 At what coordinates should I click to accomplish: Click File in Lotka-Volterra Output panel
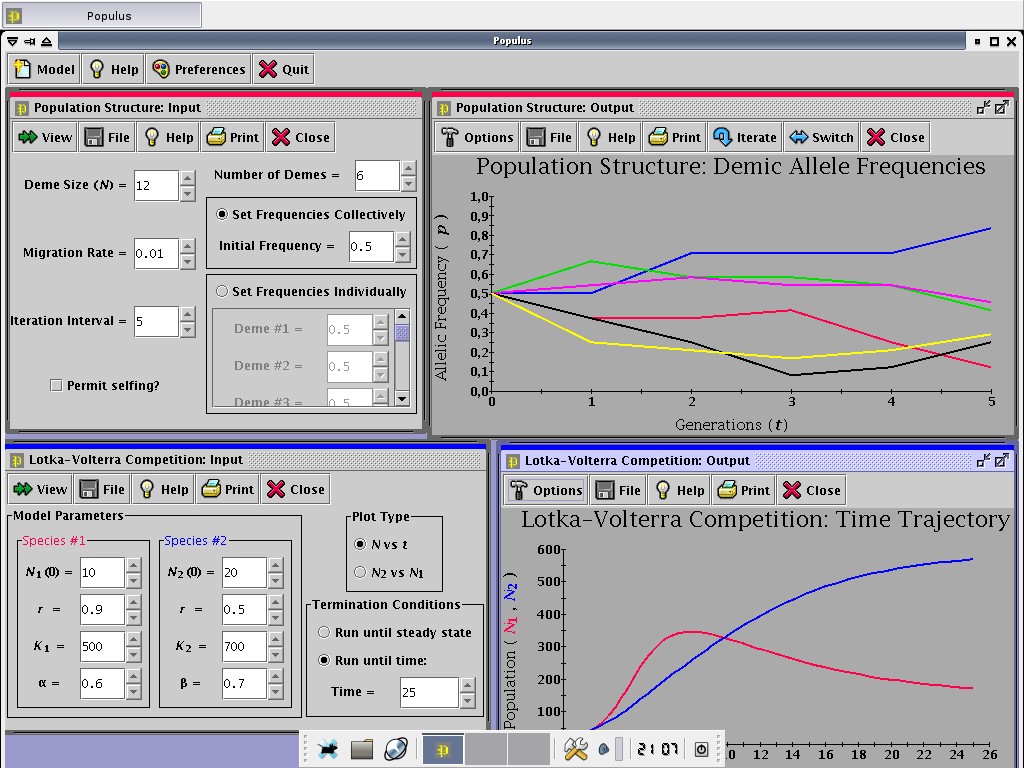point(618,490)
